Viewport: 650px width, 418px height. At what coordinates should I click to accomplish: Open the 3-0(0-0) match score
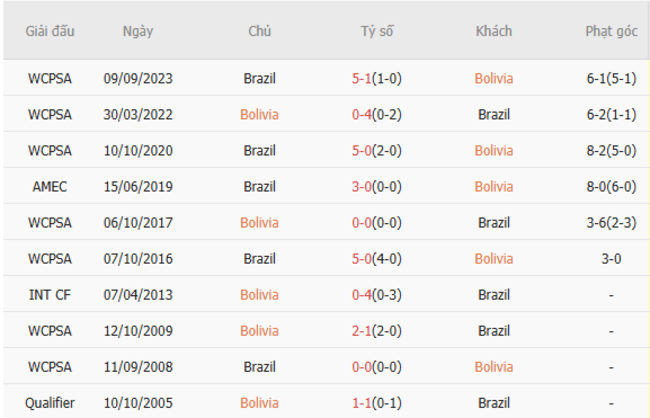coord(377,186)
